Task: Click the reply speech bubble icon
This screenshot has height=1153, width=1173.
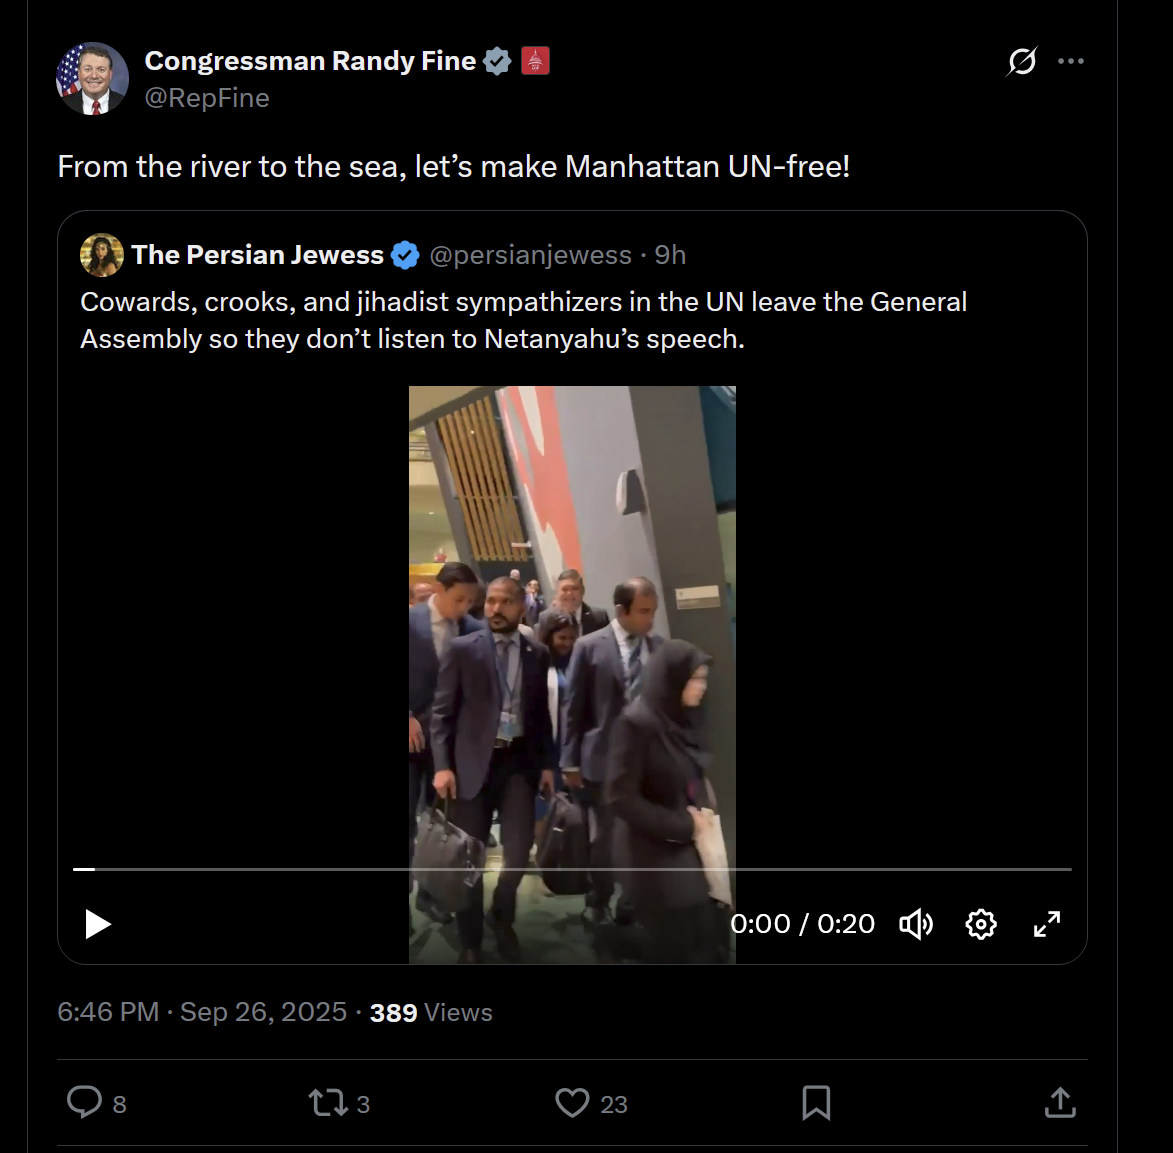Action: pyautogui.click(x=84, y=1102)
